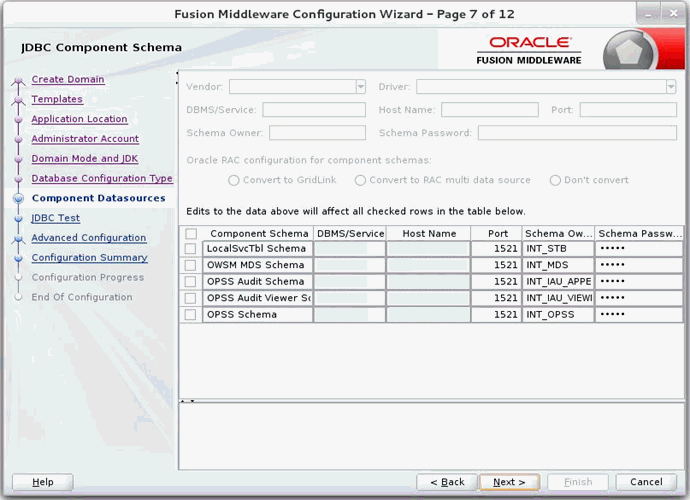Jump to Configuration Summary step
690x500 pixels.
pyautogui.click(x=89, y=258)
